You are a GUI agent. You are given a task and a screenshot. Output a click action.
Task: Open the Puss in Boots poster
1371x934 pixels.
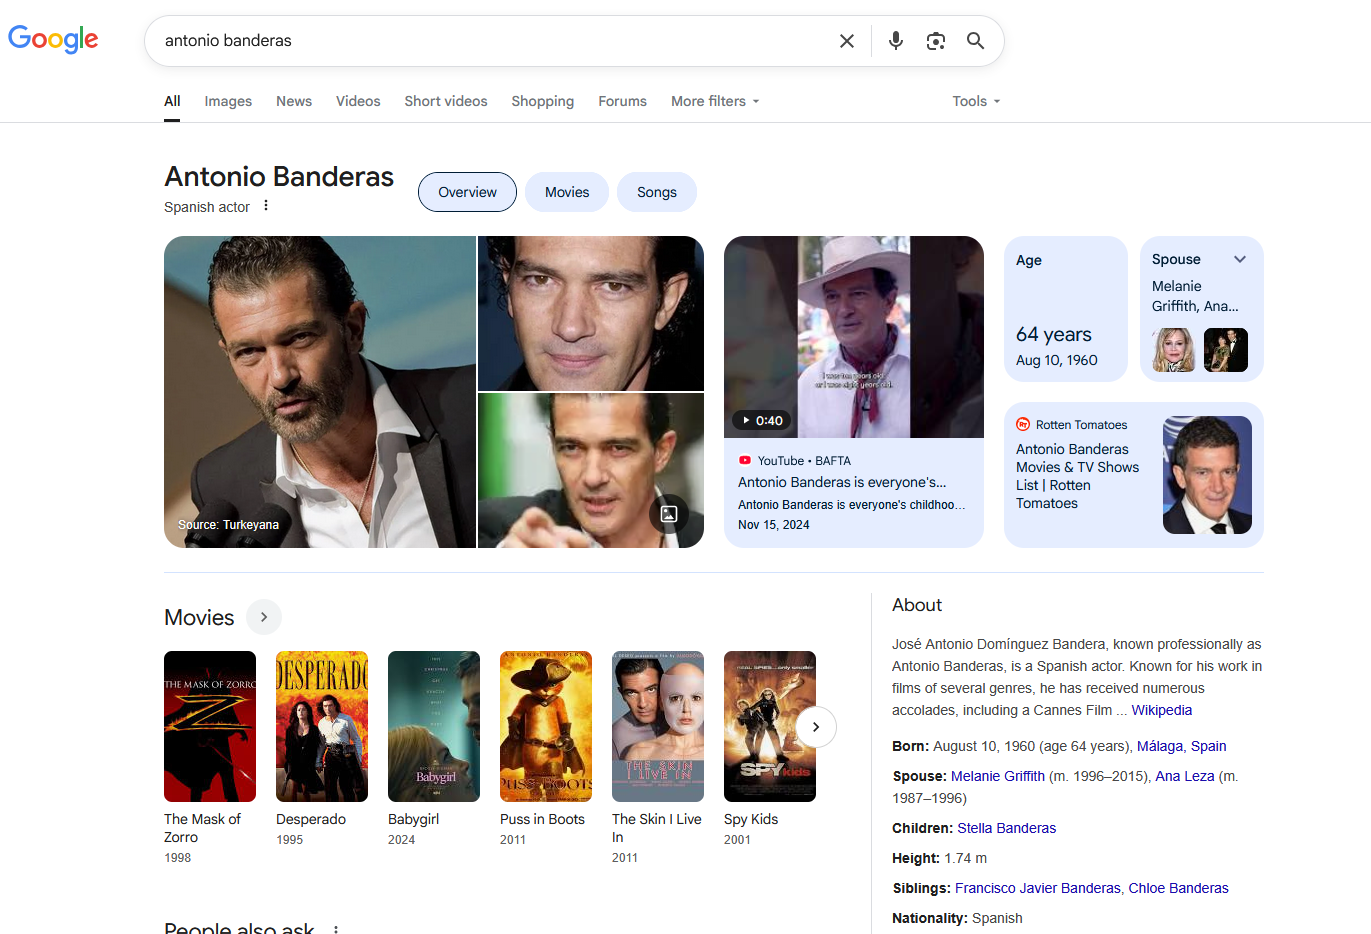(x=546, y=726)
